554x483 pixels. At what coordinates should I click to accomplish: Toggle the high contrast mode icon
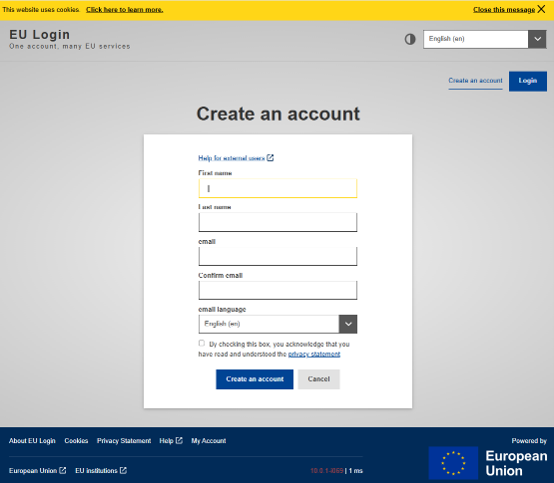click(410, 39)
